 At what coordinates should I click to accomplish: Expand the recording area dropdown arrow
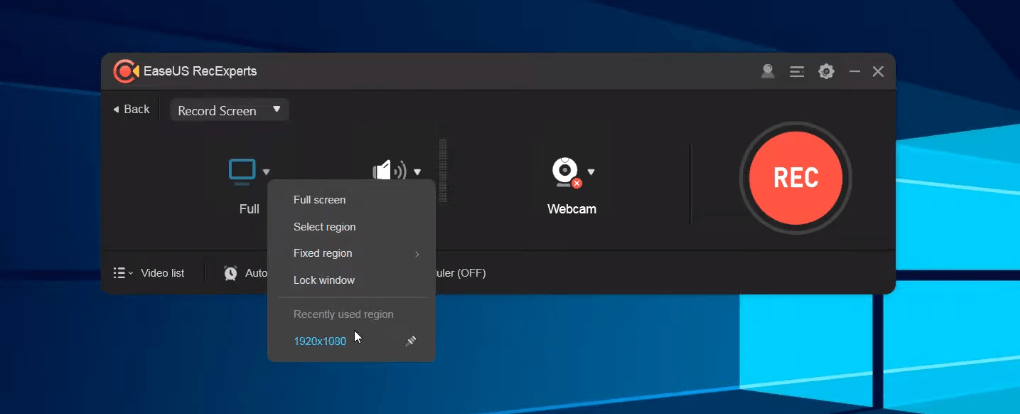(x=266, y=172)
